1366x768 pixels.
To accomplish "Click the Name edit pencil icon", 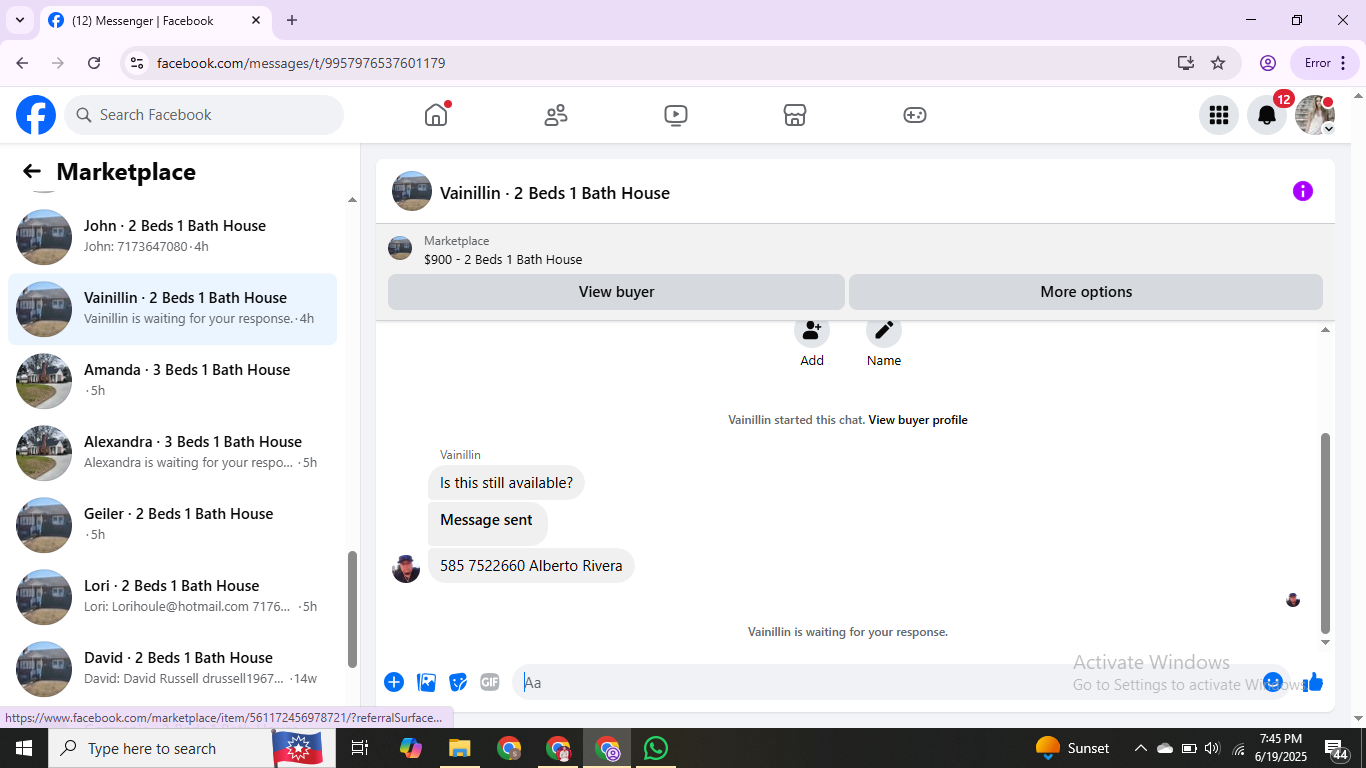I will [884, 331].
